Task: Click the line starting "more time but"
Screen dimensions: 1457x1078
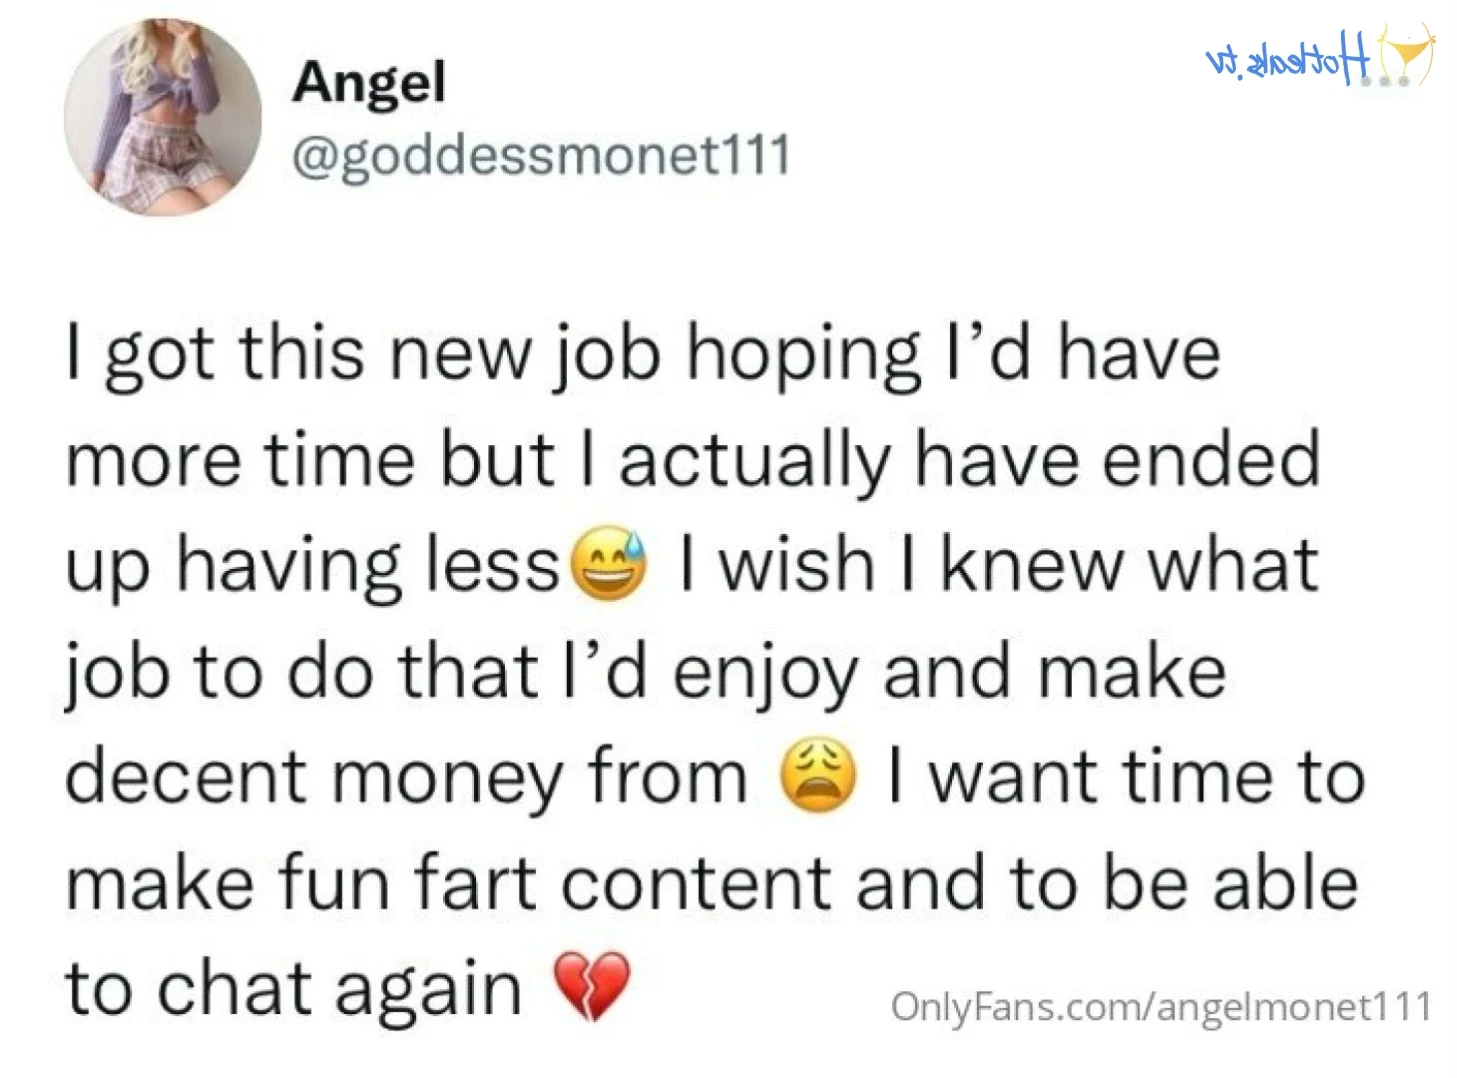Action: pyautogui.click(x=692, y=460)
